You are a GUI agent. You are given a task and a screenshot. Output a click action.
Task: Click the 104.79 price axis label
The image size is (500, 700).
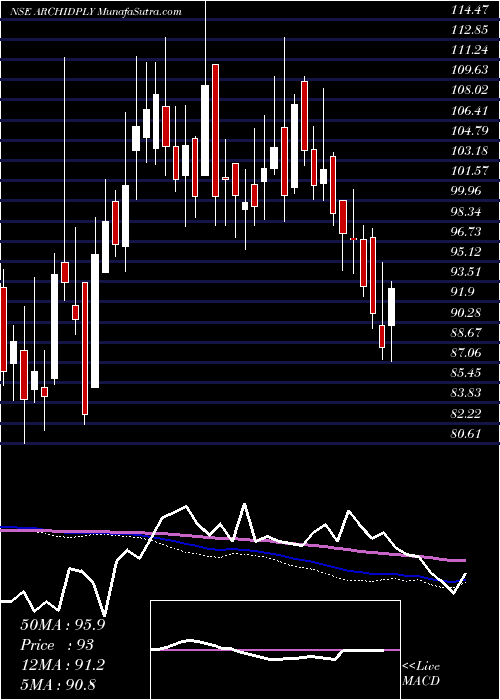coord(468,131)
